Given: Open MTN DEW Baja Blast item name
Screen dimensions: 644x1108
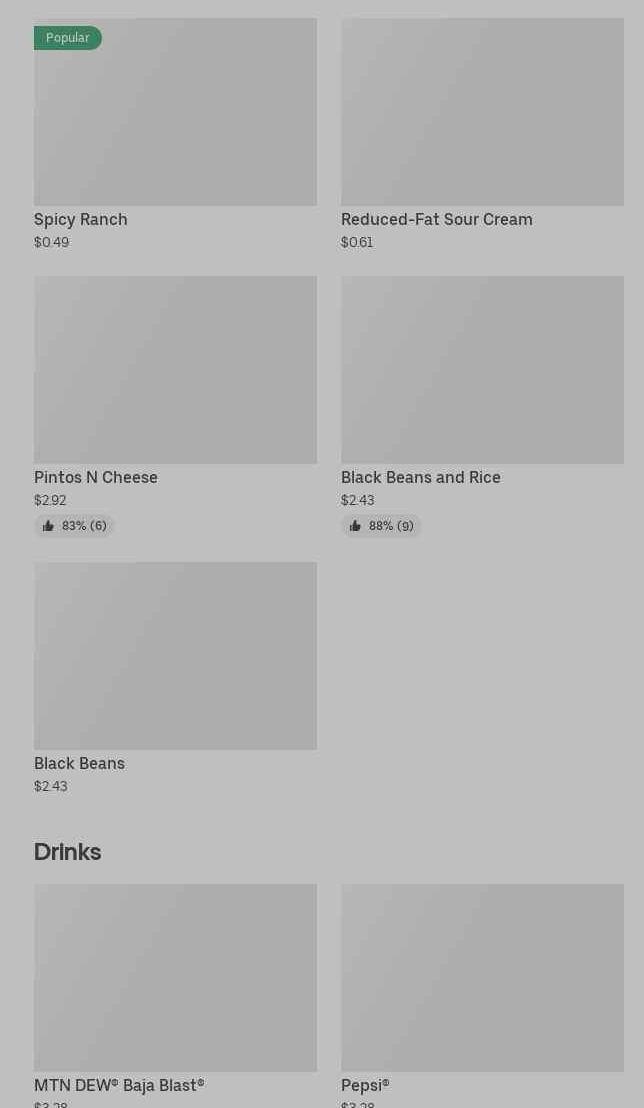Looking at the screenshot, I should tap(119, 1086).
